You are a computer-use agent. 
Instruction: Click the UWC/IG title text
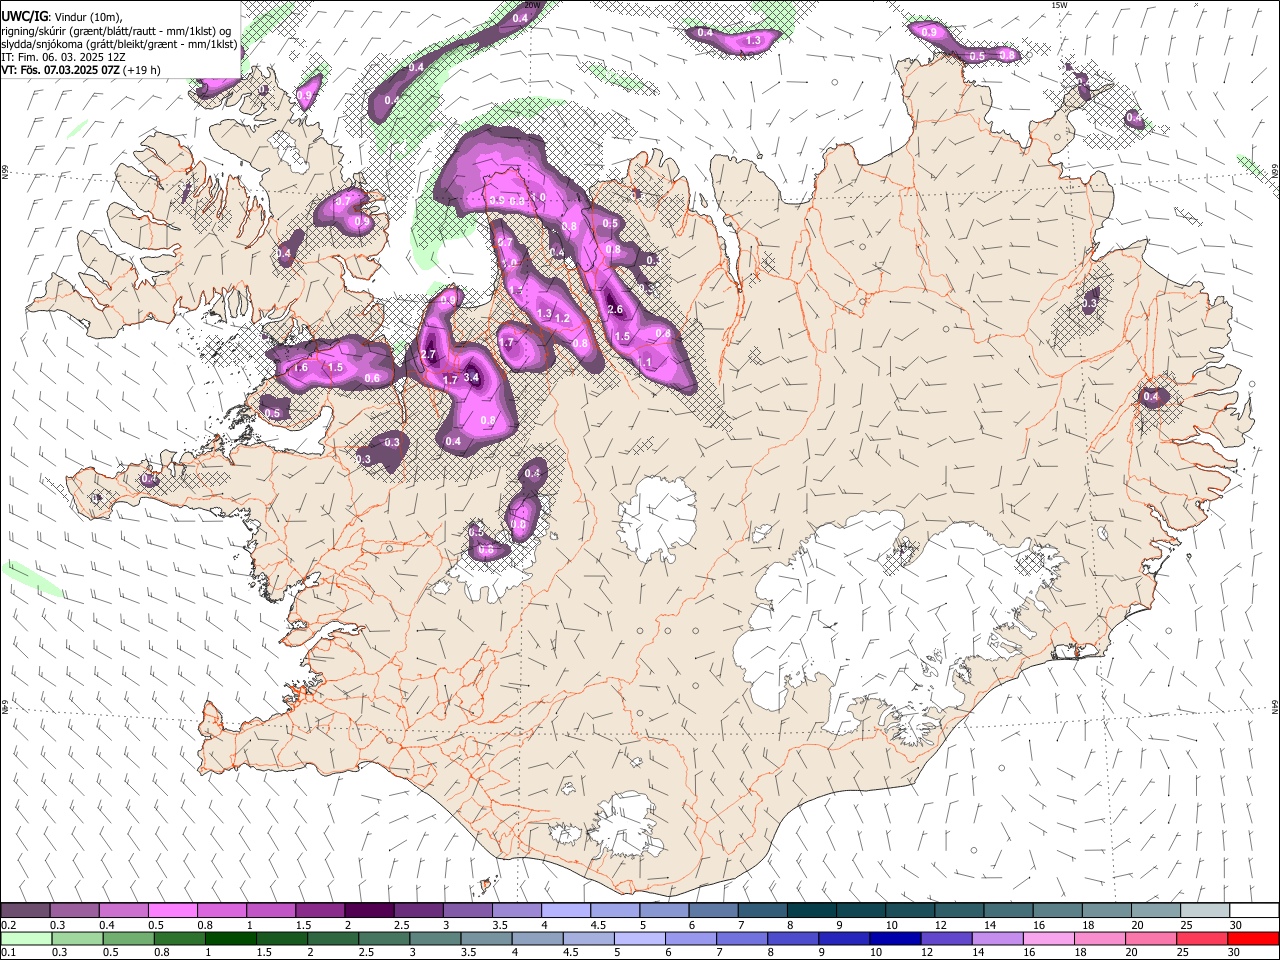(x=23, y=17)
